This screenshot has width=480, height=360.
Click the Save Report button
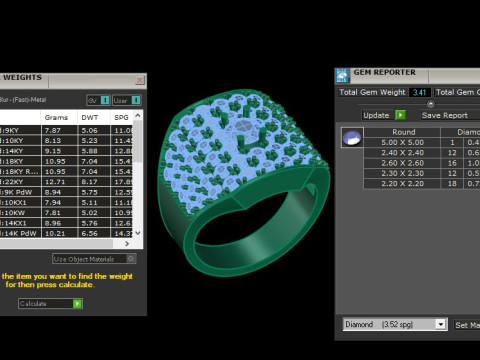pyautogui.click(x=445, y=115)
